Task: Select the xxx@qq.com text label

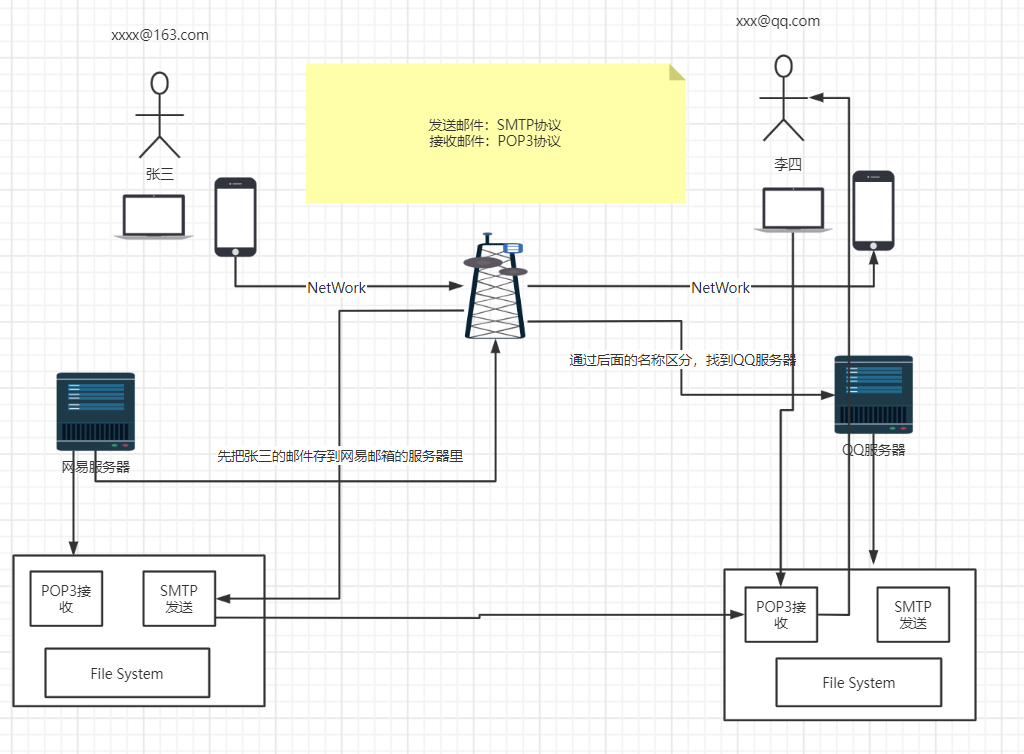Action: [778, 21]
